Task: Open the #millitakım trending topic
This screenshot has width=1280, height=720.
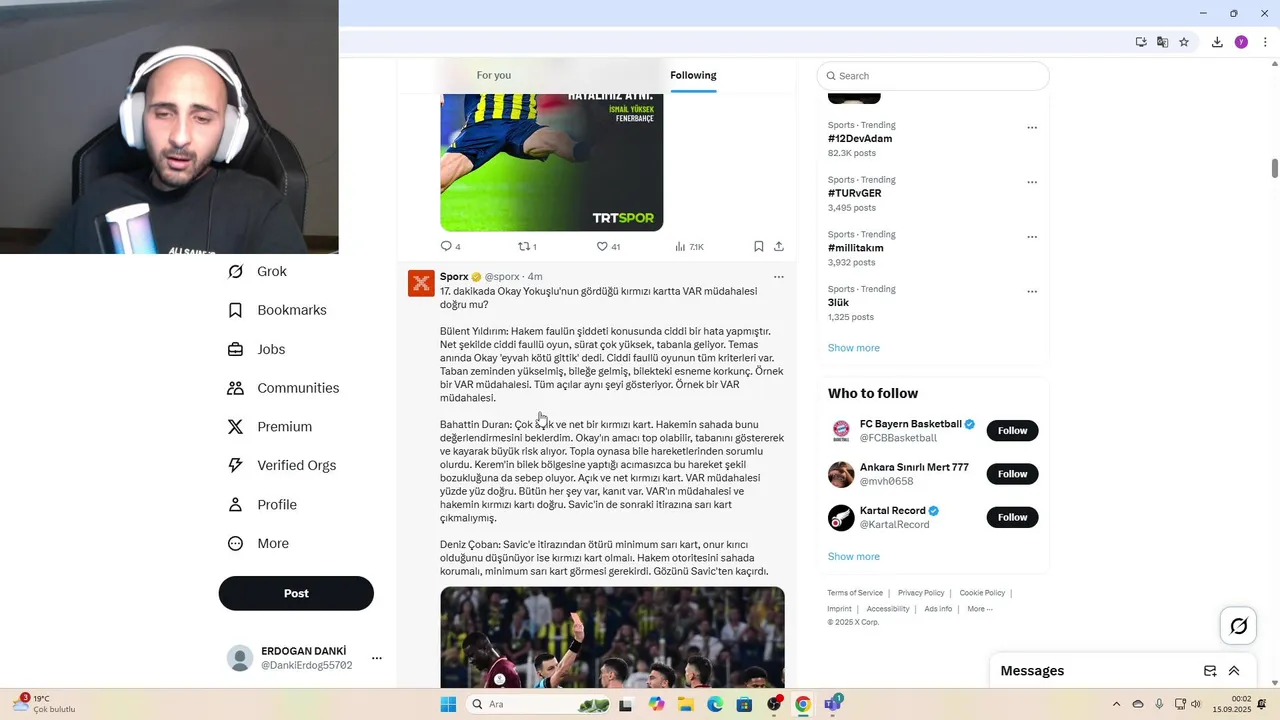Action: point(856,248)
